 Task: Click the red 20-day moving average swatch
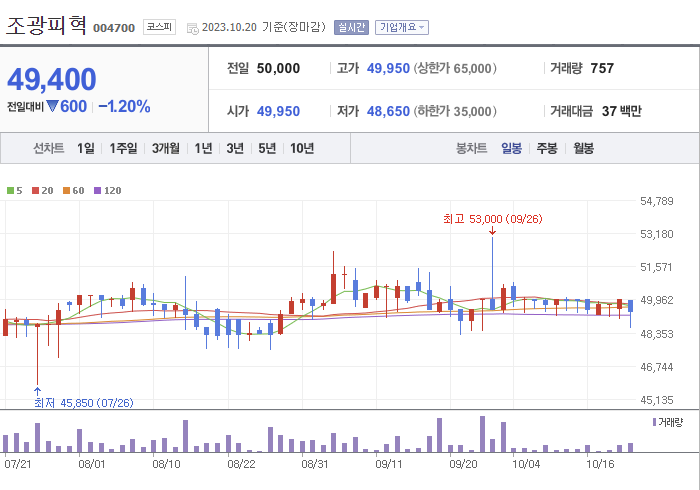pyautogui.click(x=35, y=191)
